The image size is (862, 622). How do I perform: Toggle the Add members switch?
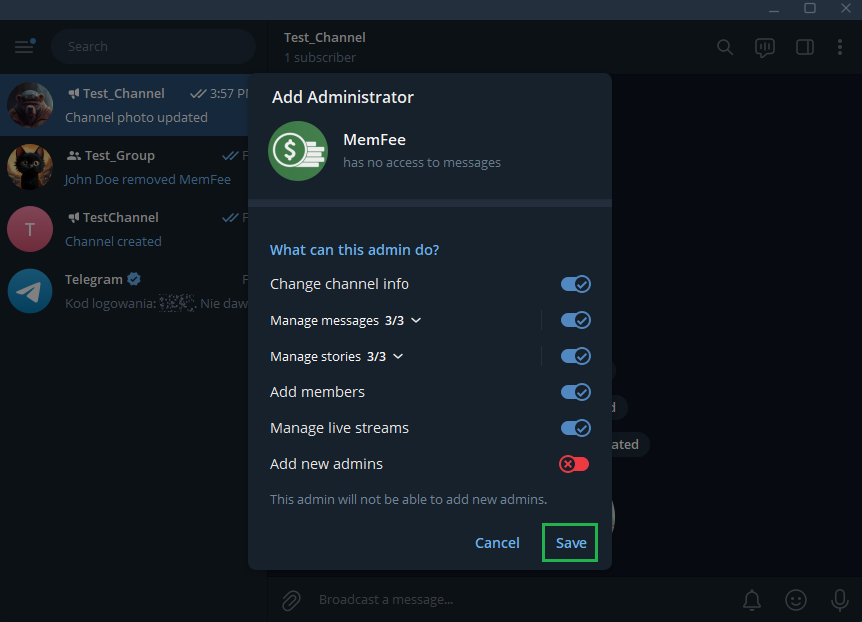[575, 392]
